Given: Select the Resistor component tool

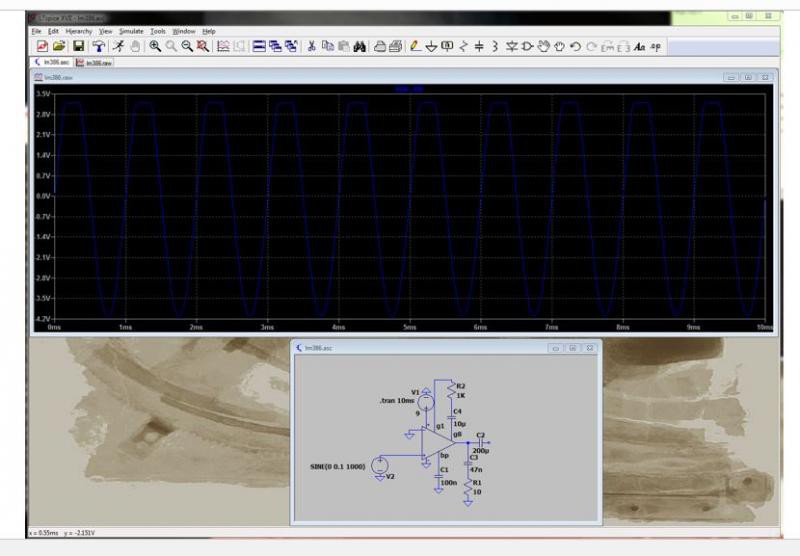Looking at the screenshot, I should pyautogui.click(x=463, y=47).
